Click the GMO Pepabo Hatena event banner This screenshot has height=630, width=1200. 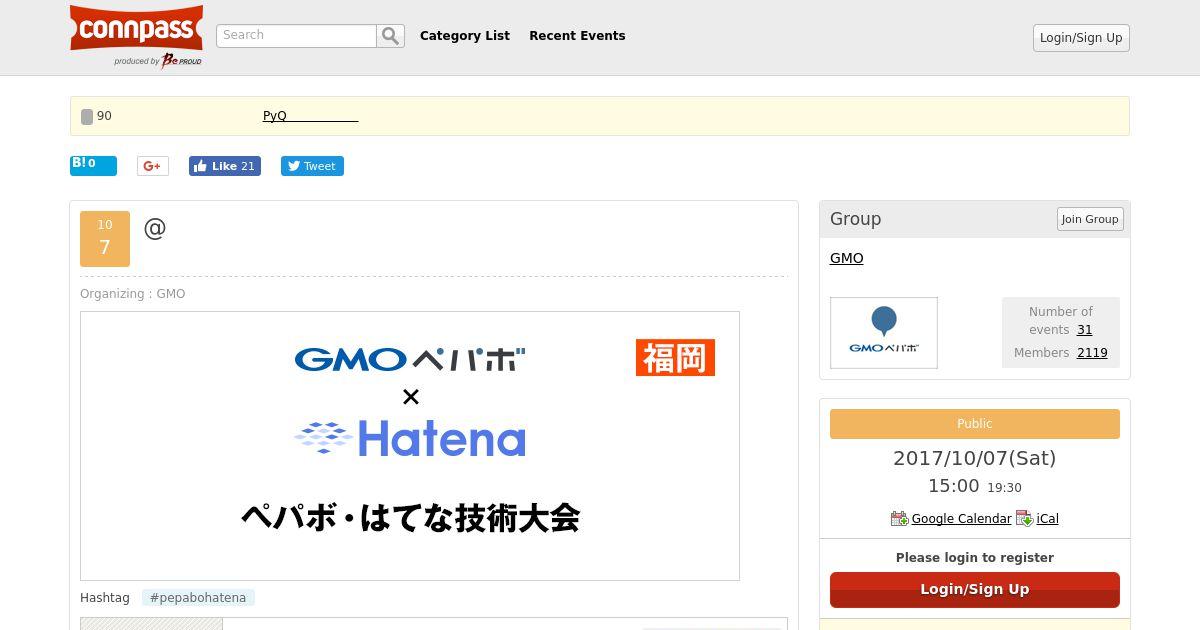pos(410,446)
